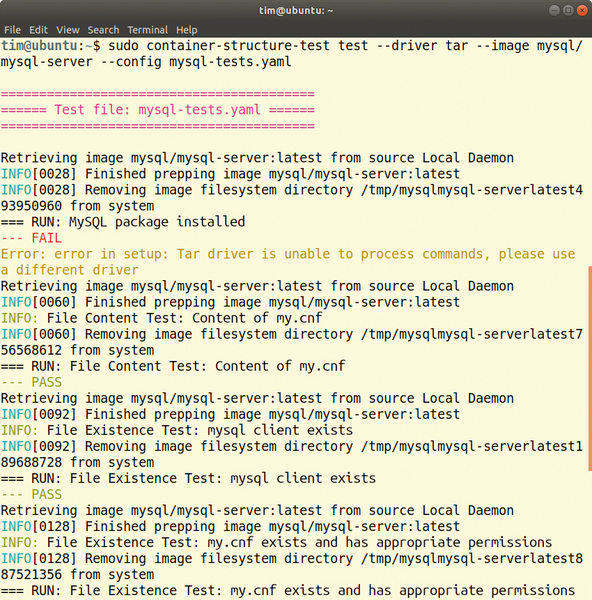This screenshot has height=600, width=592.
Task: Open the Edit menu
Action: coord(38,30)
